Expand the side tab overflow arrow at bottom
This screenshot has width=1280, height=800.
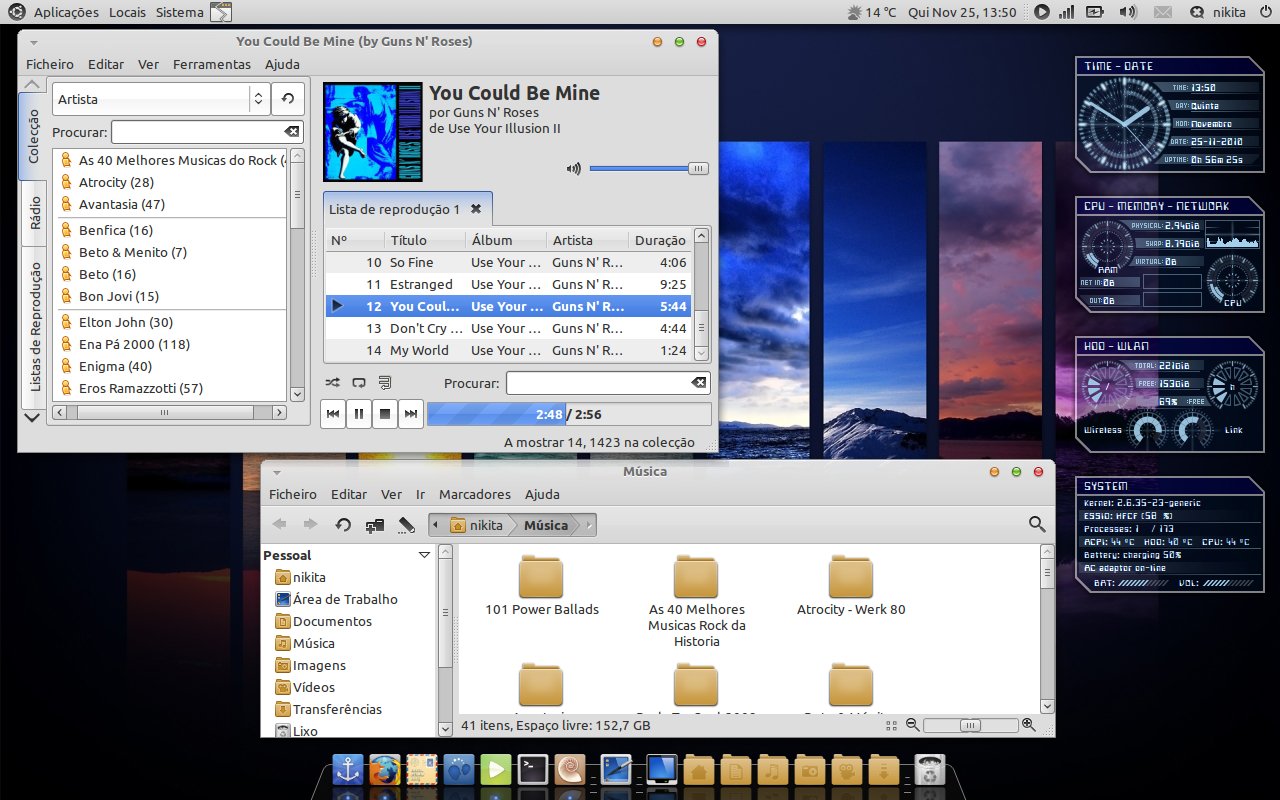(32, 417)
